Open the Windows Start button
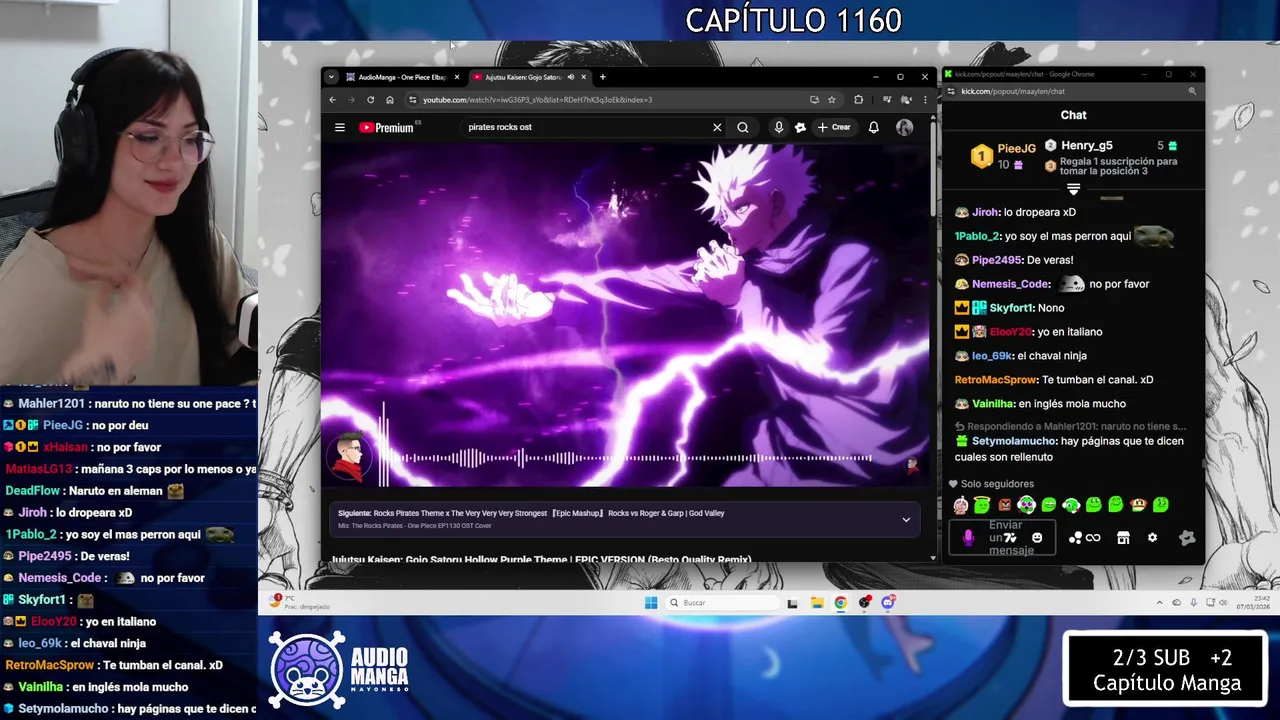This screenshot has width=1280, height=720. 651,602
